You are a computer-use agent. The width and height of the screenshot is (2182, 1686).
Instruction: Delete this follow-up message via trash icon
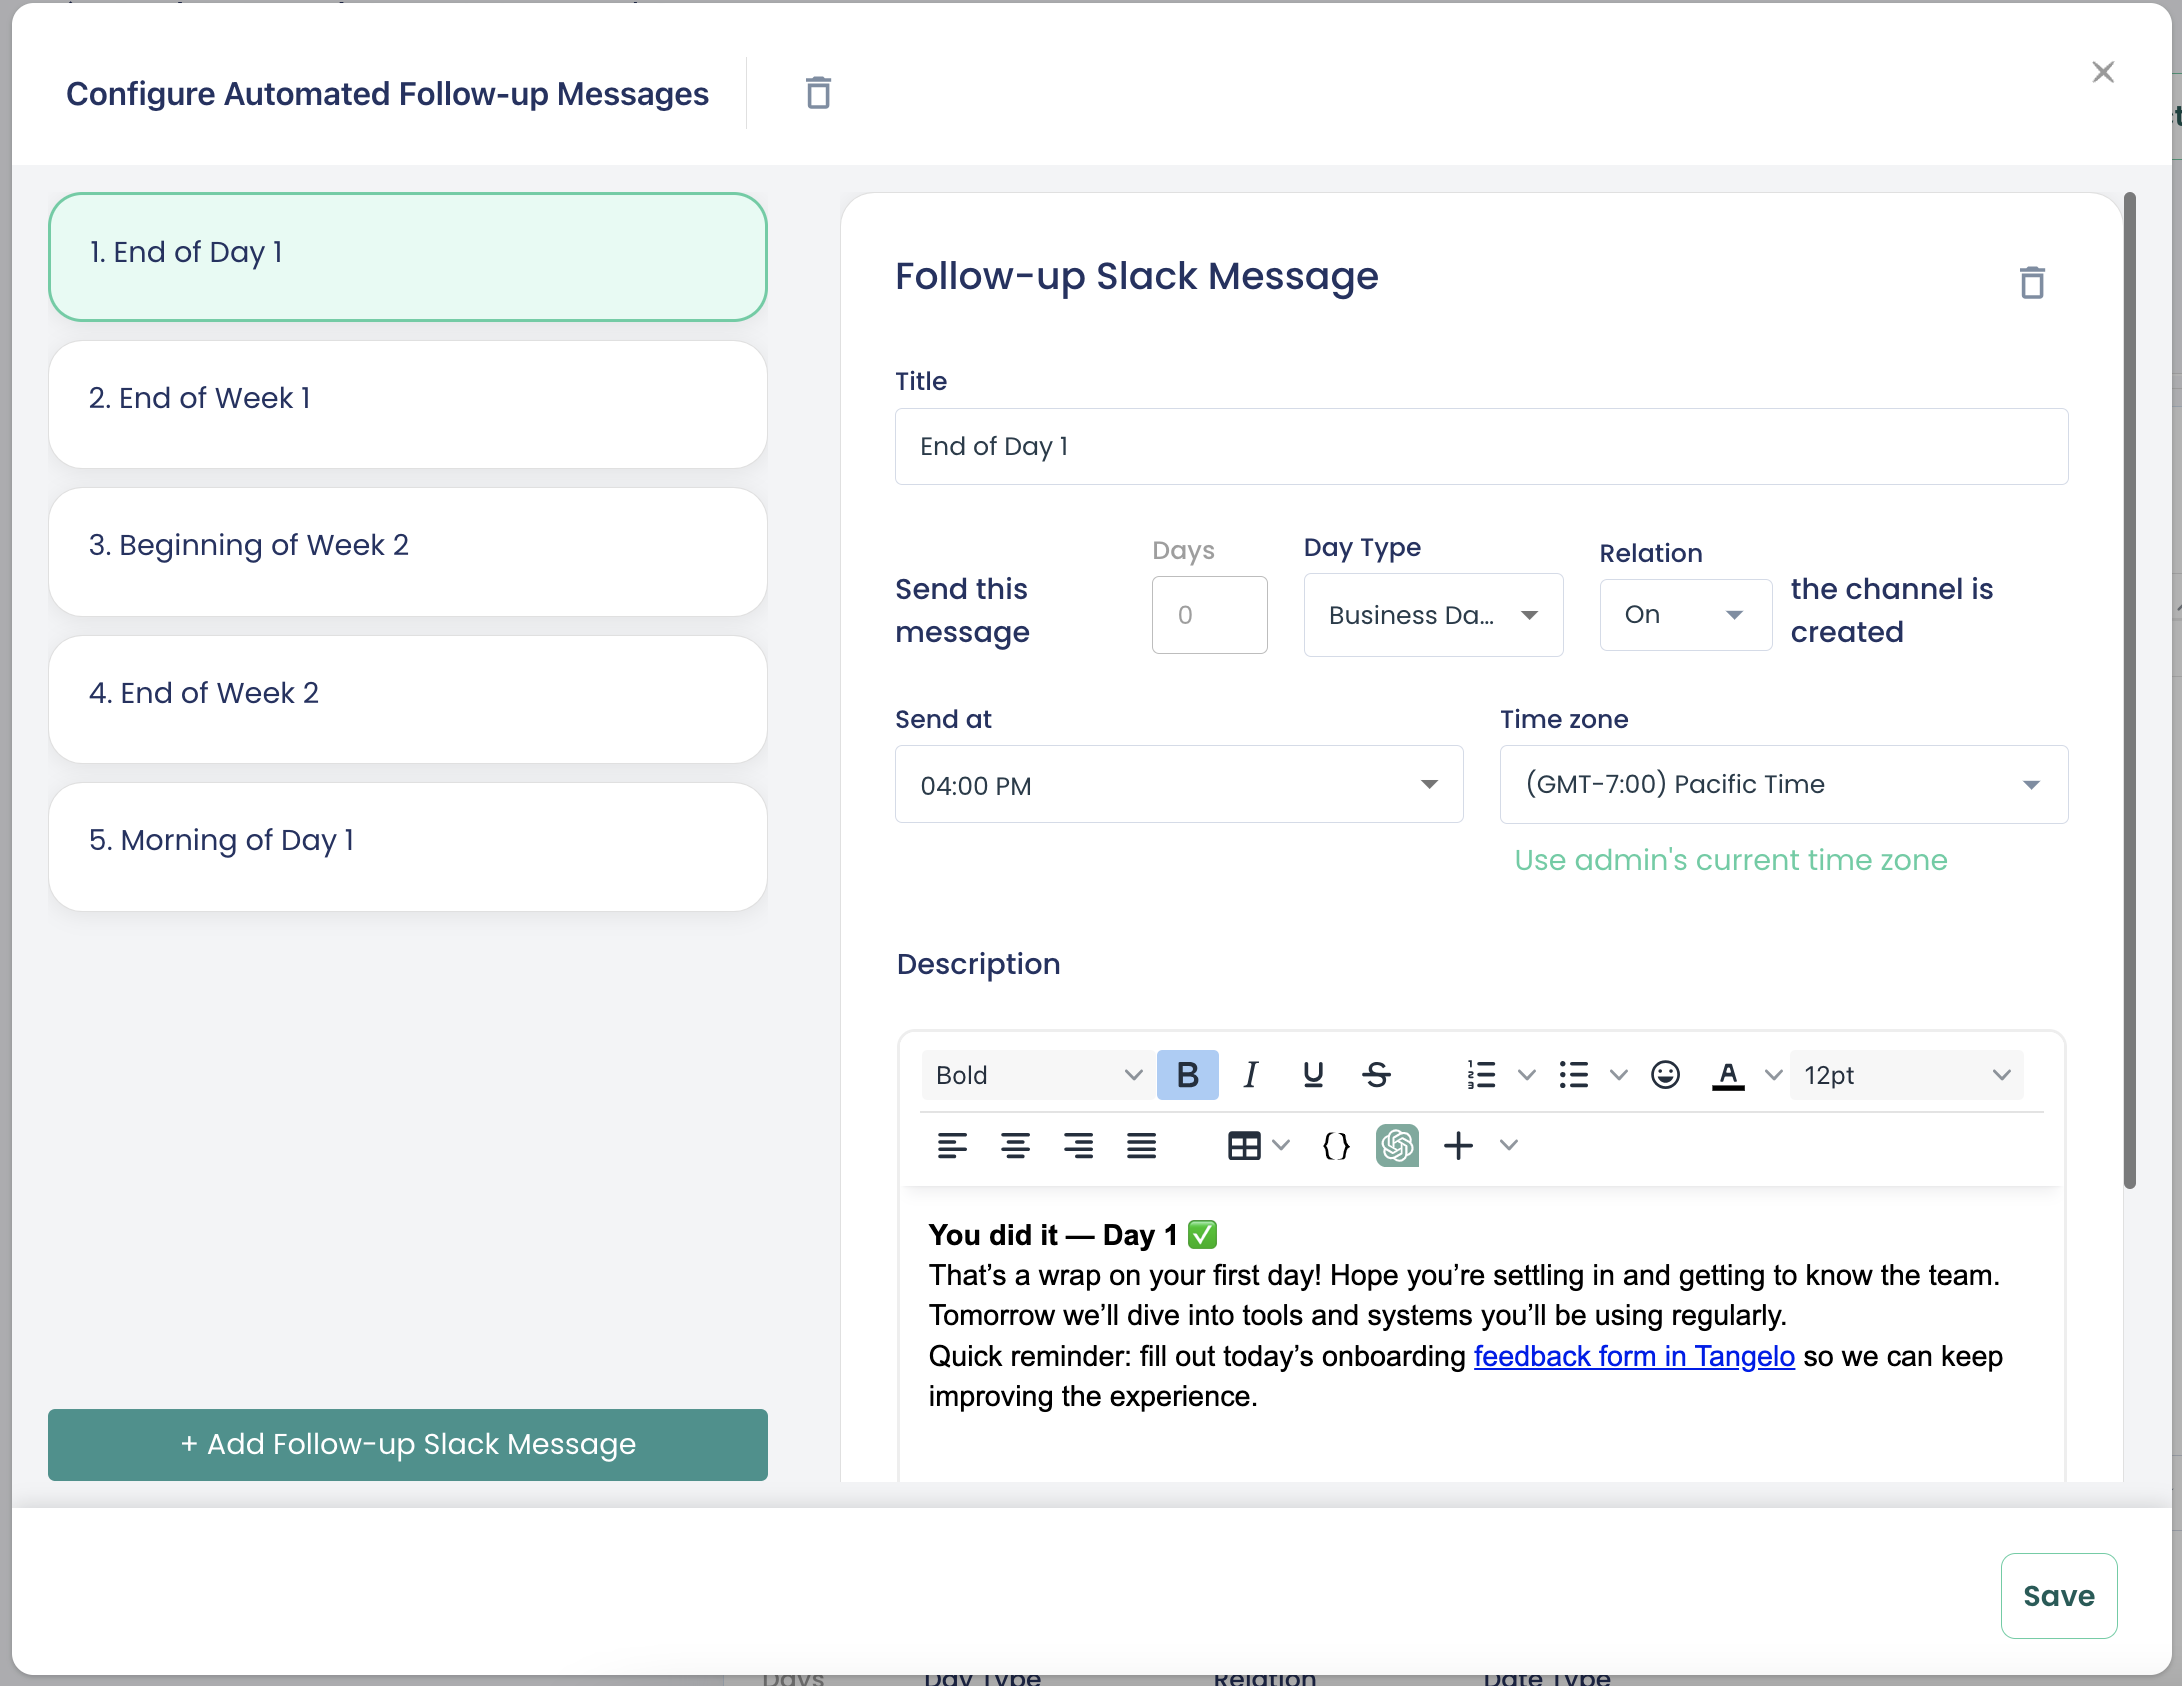pos(2032,282)
